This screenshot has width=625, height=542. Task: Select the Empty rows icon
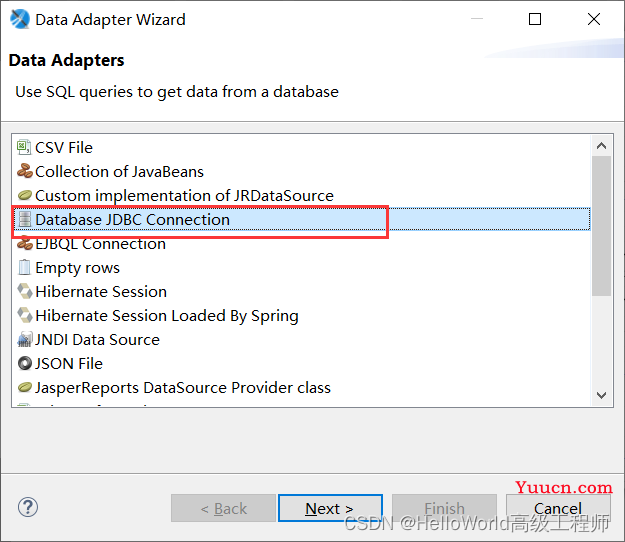coord(24,267)
